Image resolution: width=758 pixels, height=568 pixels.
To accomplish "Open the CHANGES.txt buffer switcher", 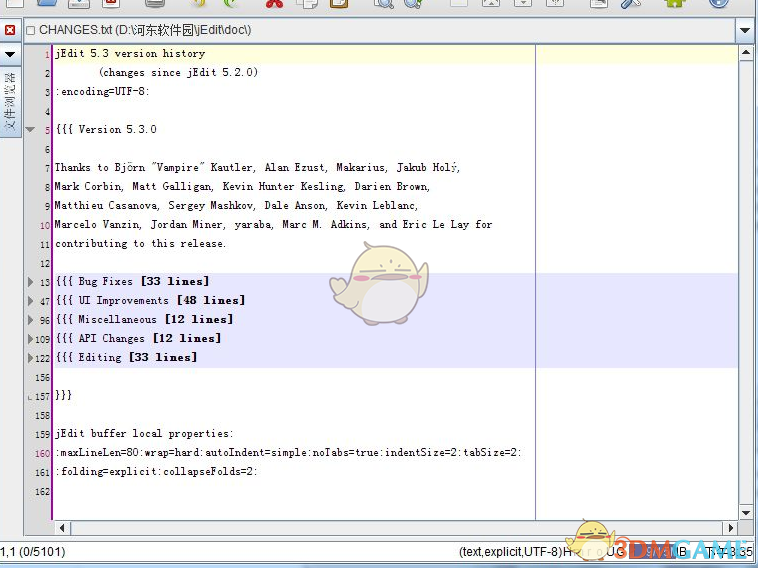I will [x=379, y=30].
